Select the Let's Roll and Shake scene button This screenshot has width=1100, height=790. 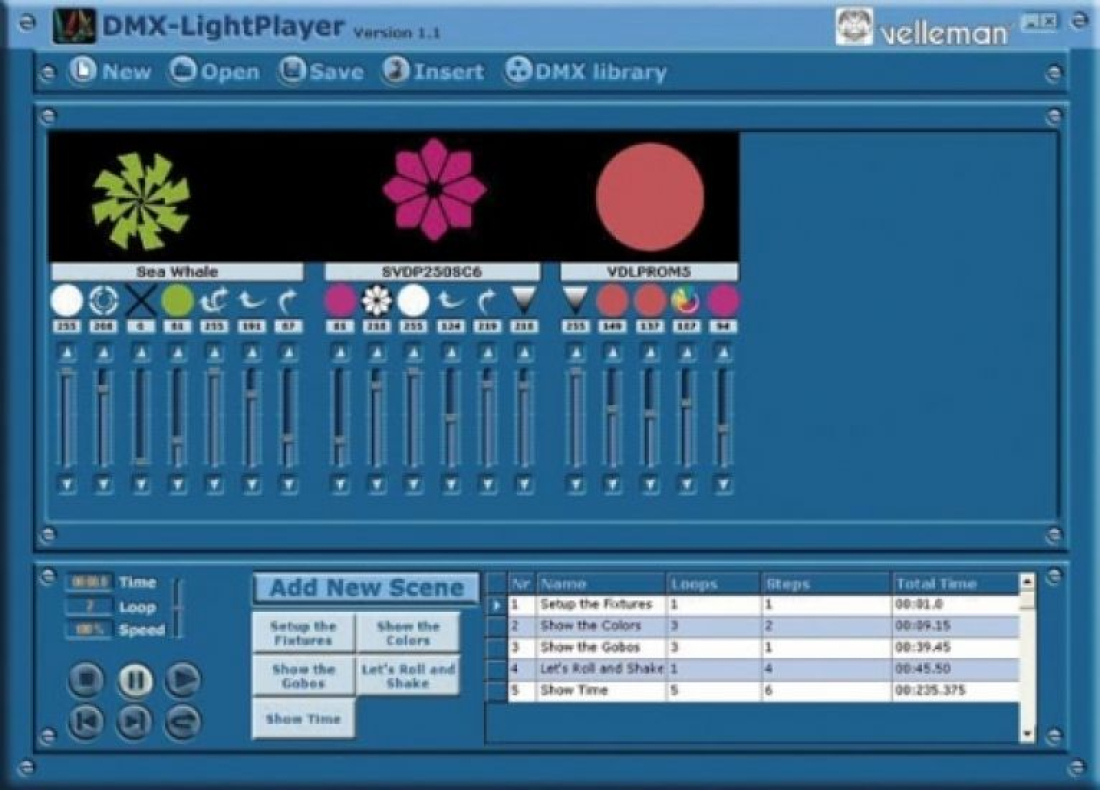click(408, 676)
